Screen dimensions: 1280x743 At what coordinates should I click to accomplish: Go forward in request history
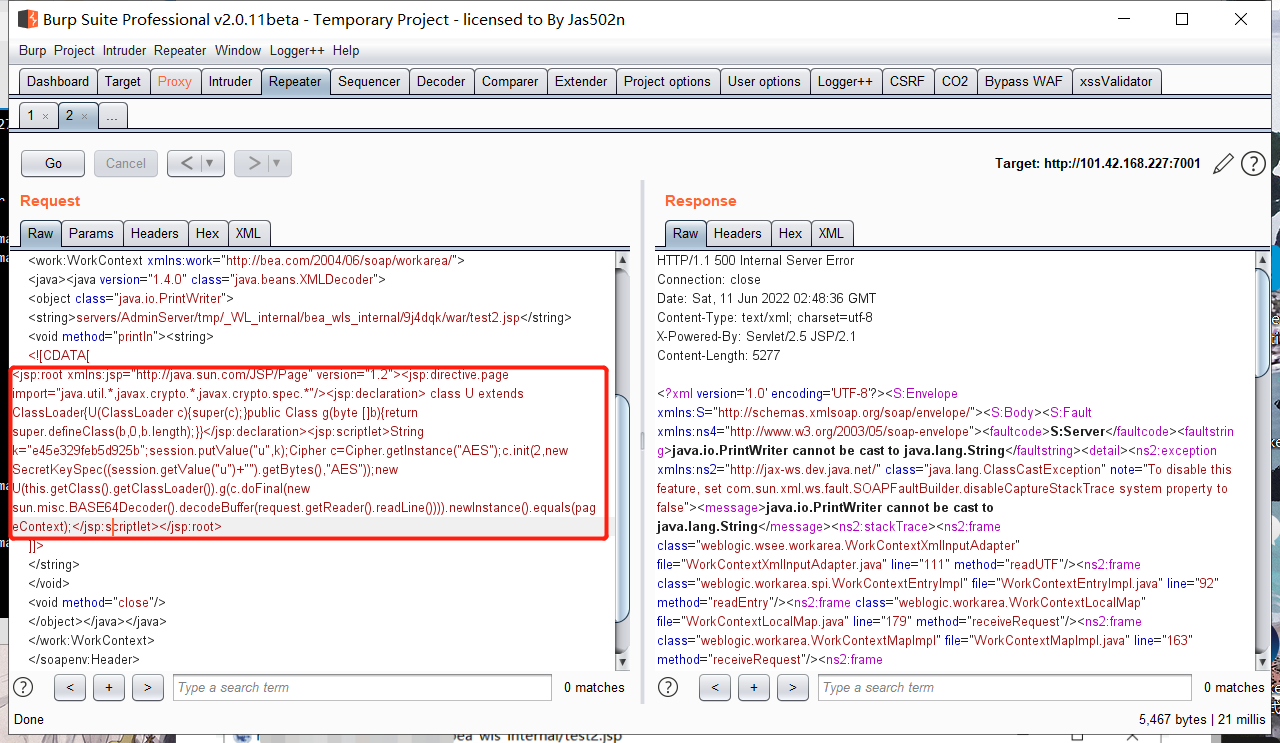pyautogui.click(x=254, y=163)
